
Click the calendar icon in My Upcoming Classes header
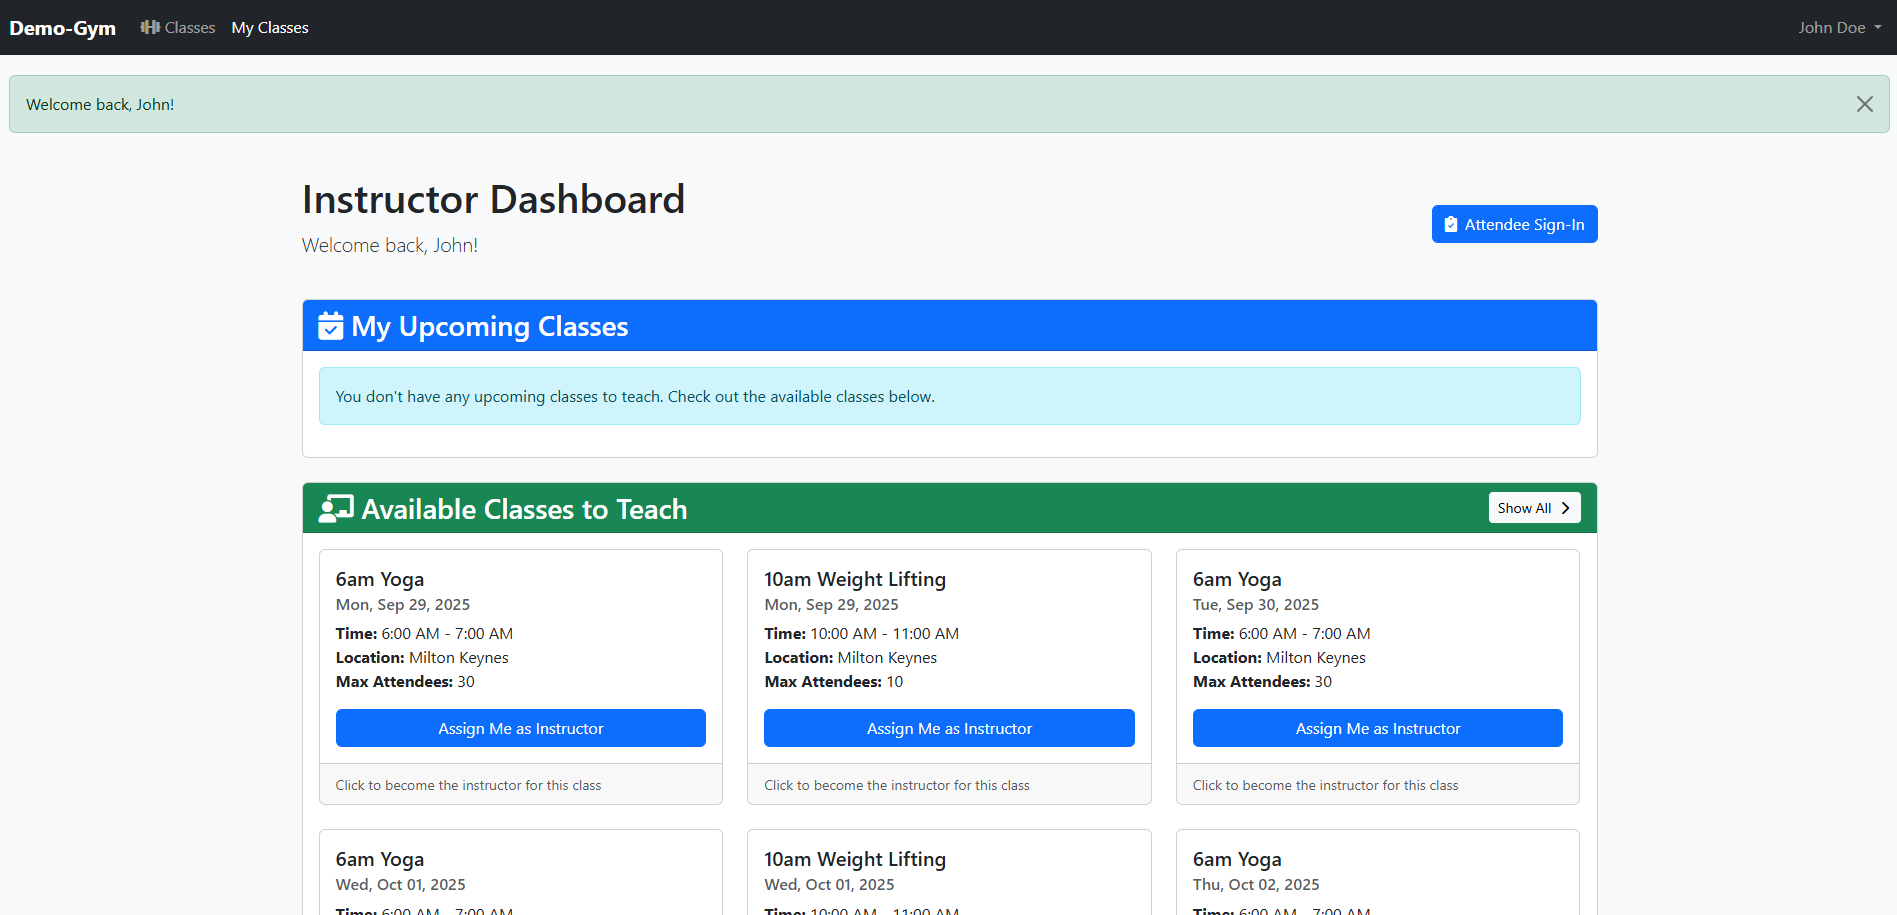click(330, 325)
